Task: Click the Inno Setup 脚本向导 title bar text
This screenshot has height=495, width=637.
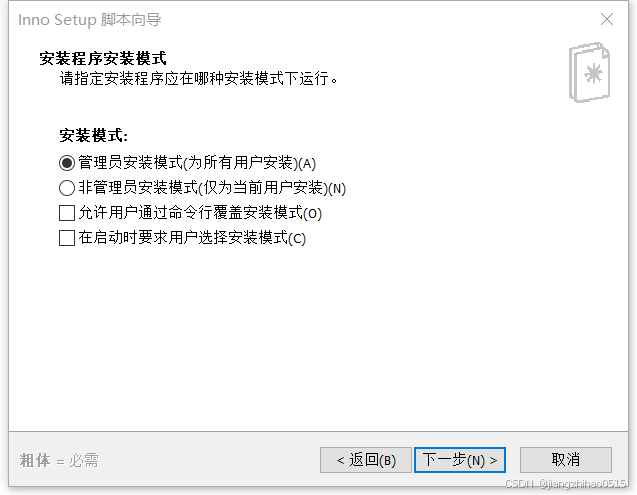Action: pyautogui.click(x=90, y=20)
